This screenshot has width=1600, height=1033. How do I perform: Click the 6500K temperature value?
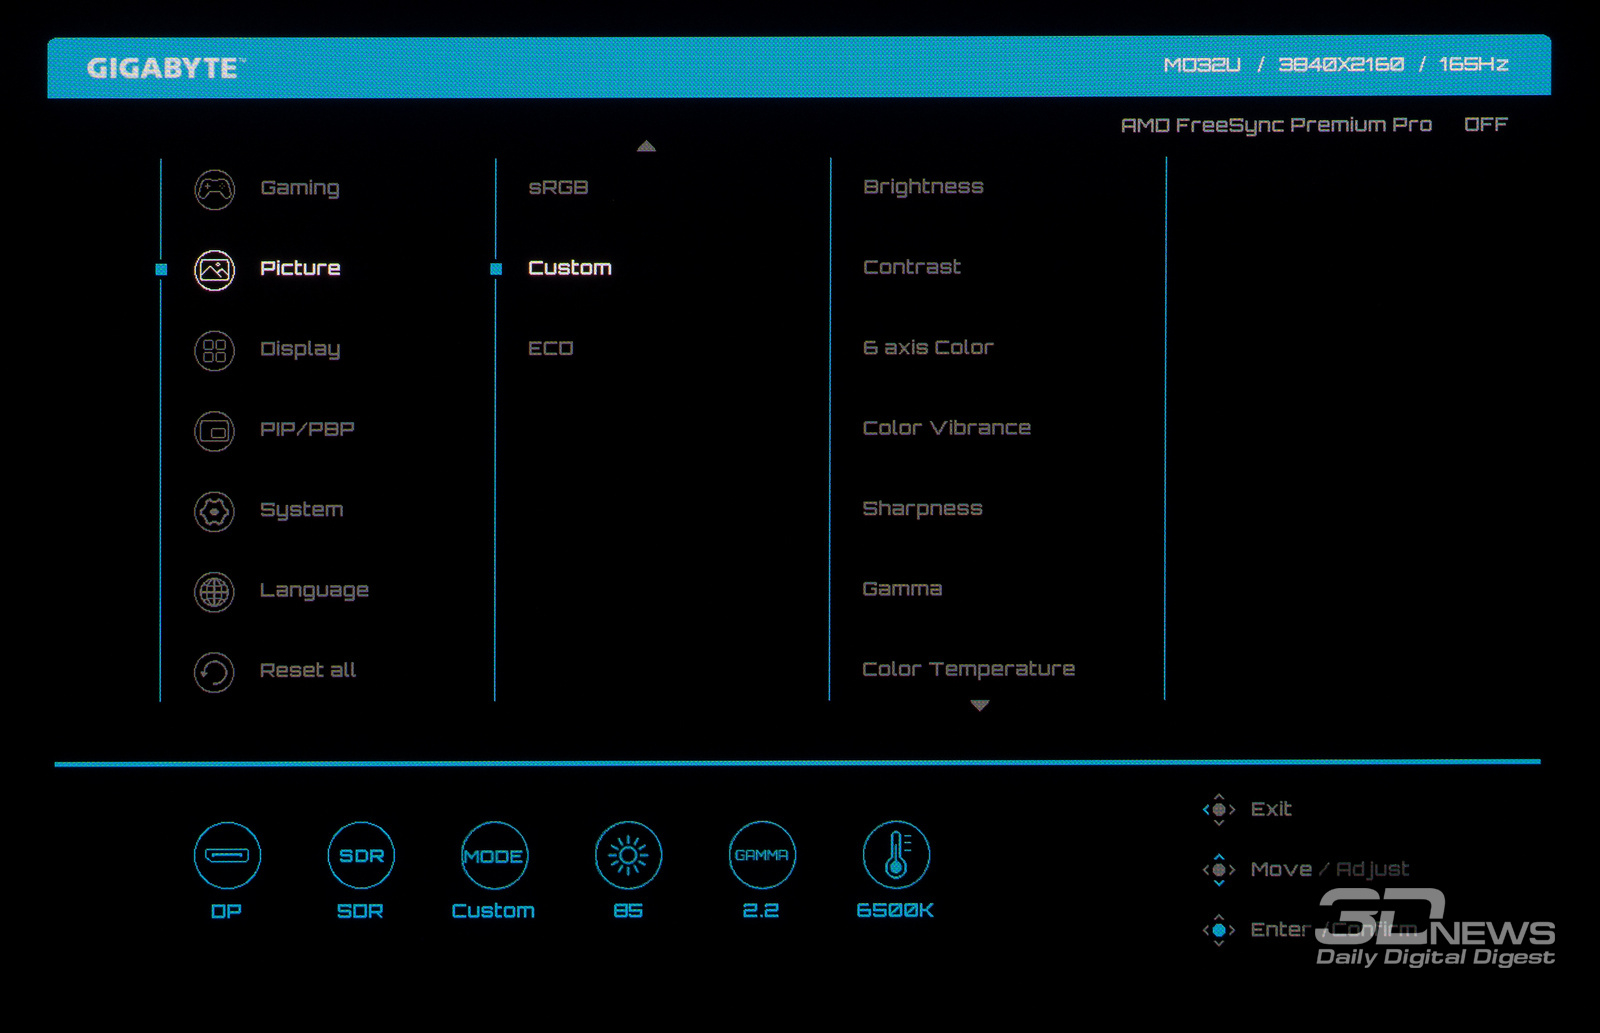coord(895,910)
